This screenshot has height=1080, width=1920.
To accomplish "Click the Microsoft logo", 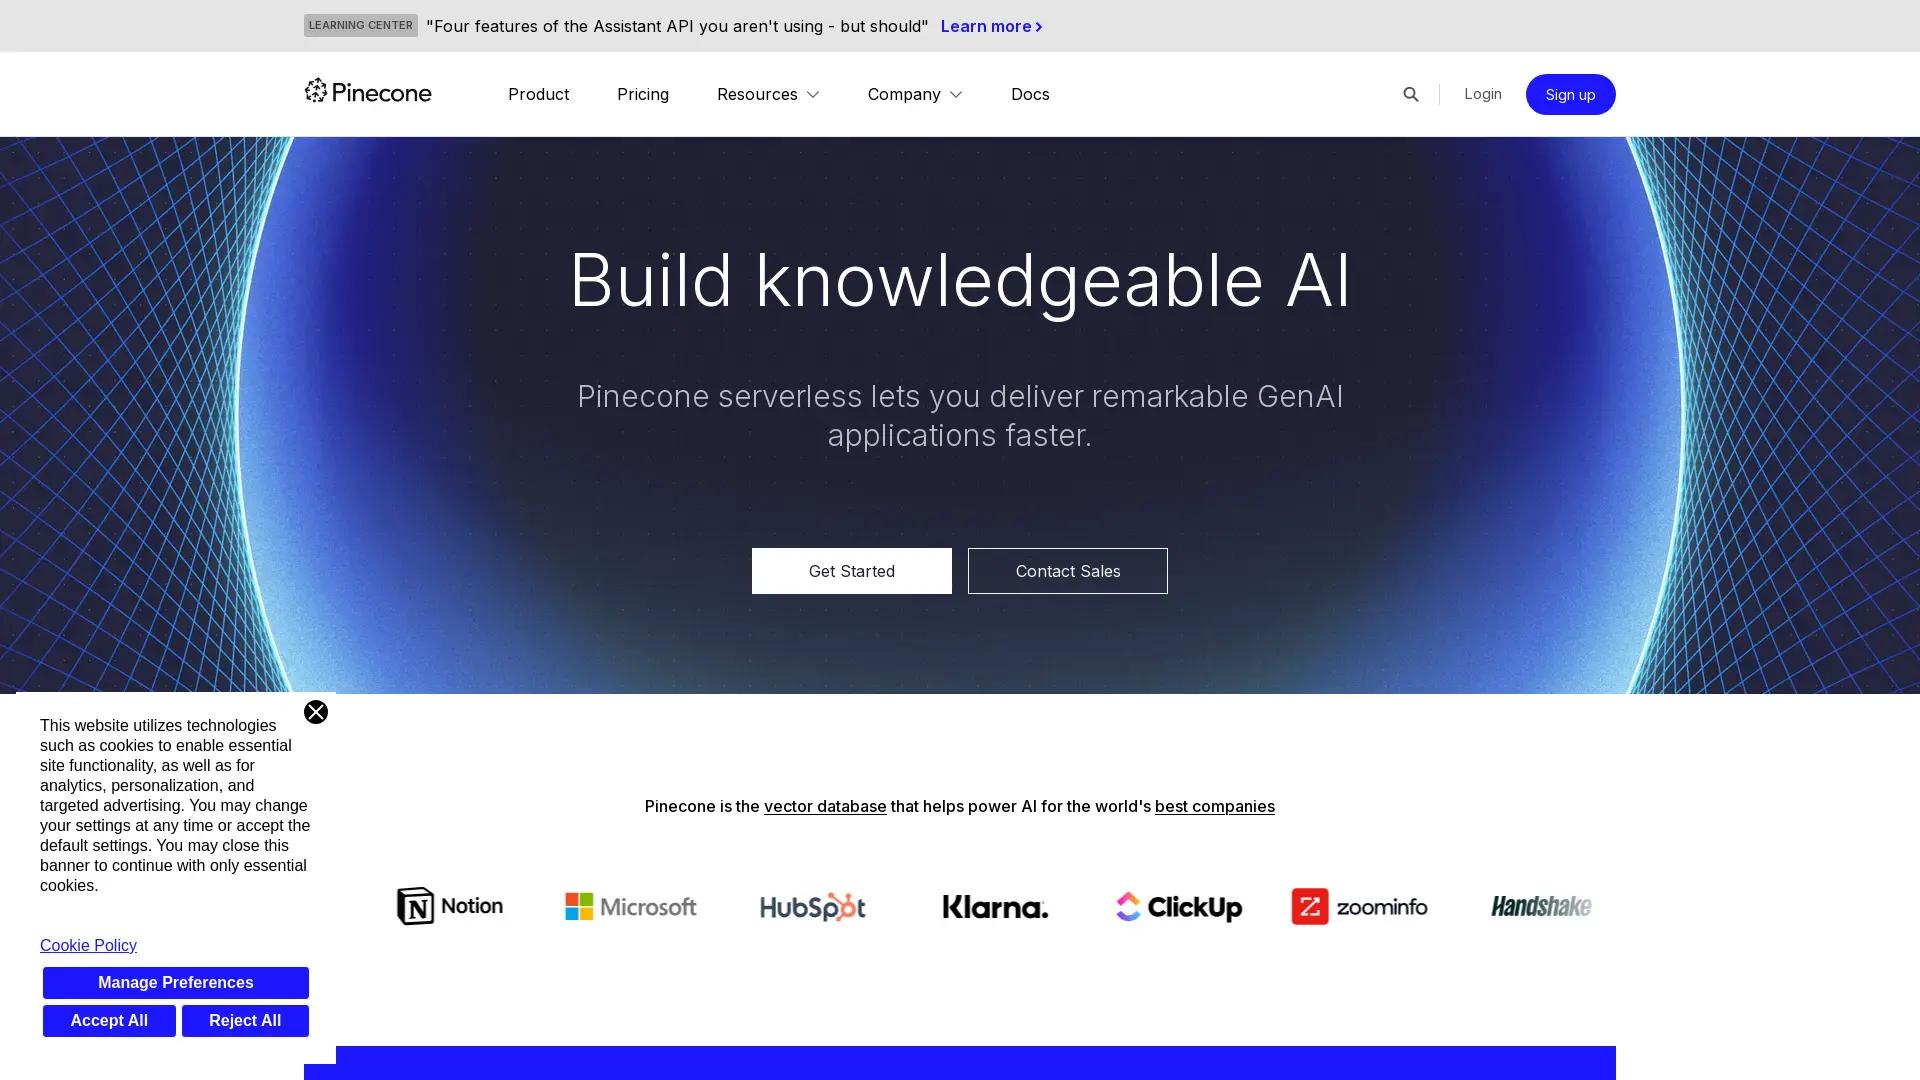I will tap(630, 906).
